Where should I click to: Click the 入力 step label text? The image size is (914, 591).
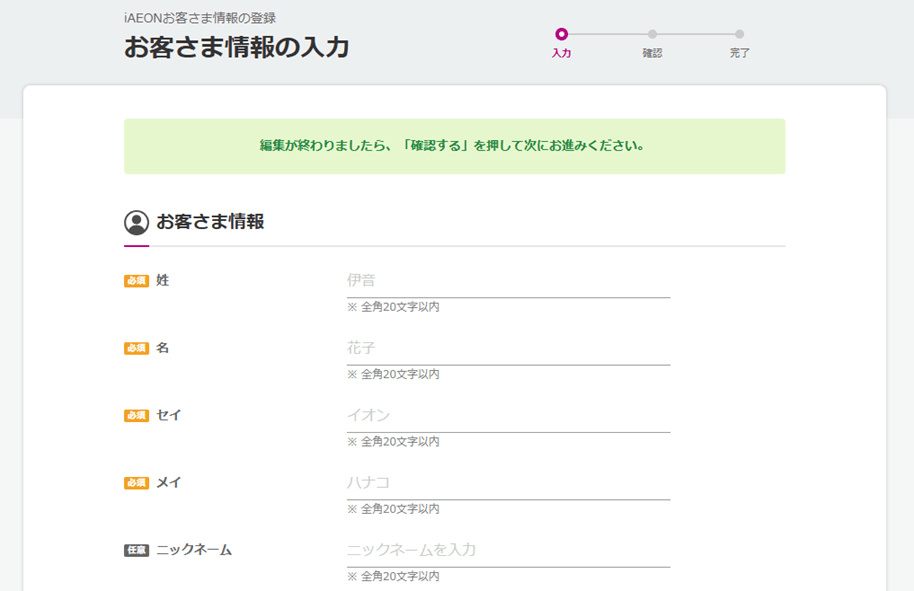561,53
